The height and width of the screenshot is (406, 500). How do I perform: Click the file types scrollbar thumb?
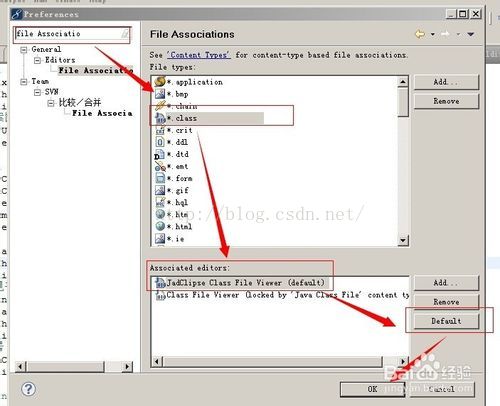coord(403,102)
